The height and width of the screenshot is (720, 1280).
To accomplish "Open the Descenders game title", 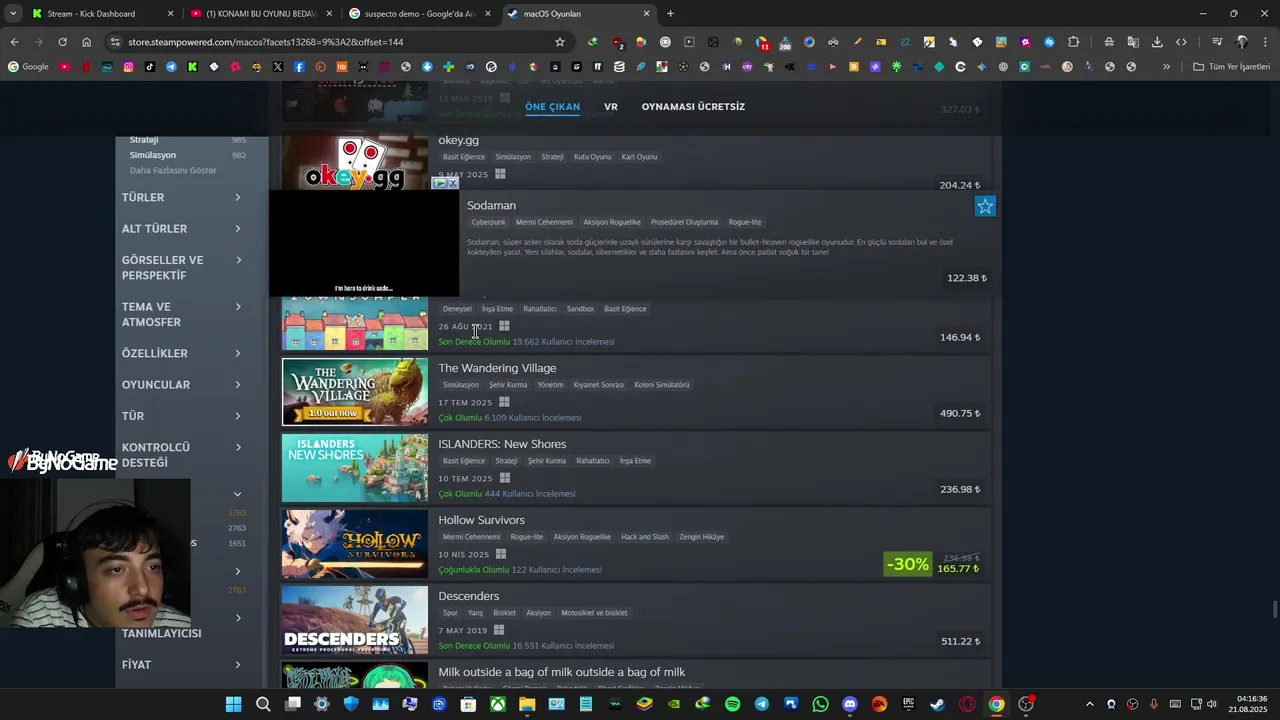I will pyautogui.click(x=468, y=596).
